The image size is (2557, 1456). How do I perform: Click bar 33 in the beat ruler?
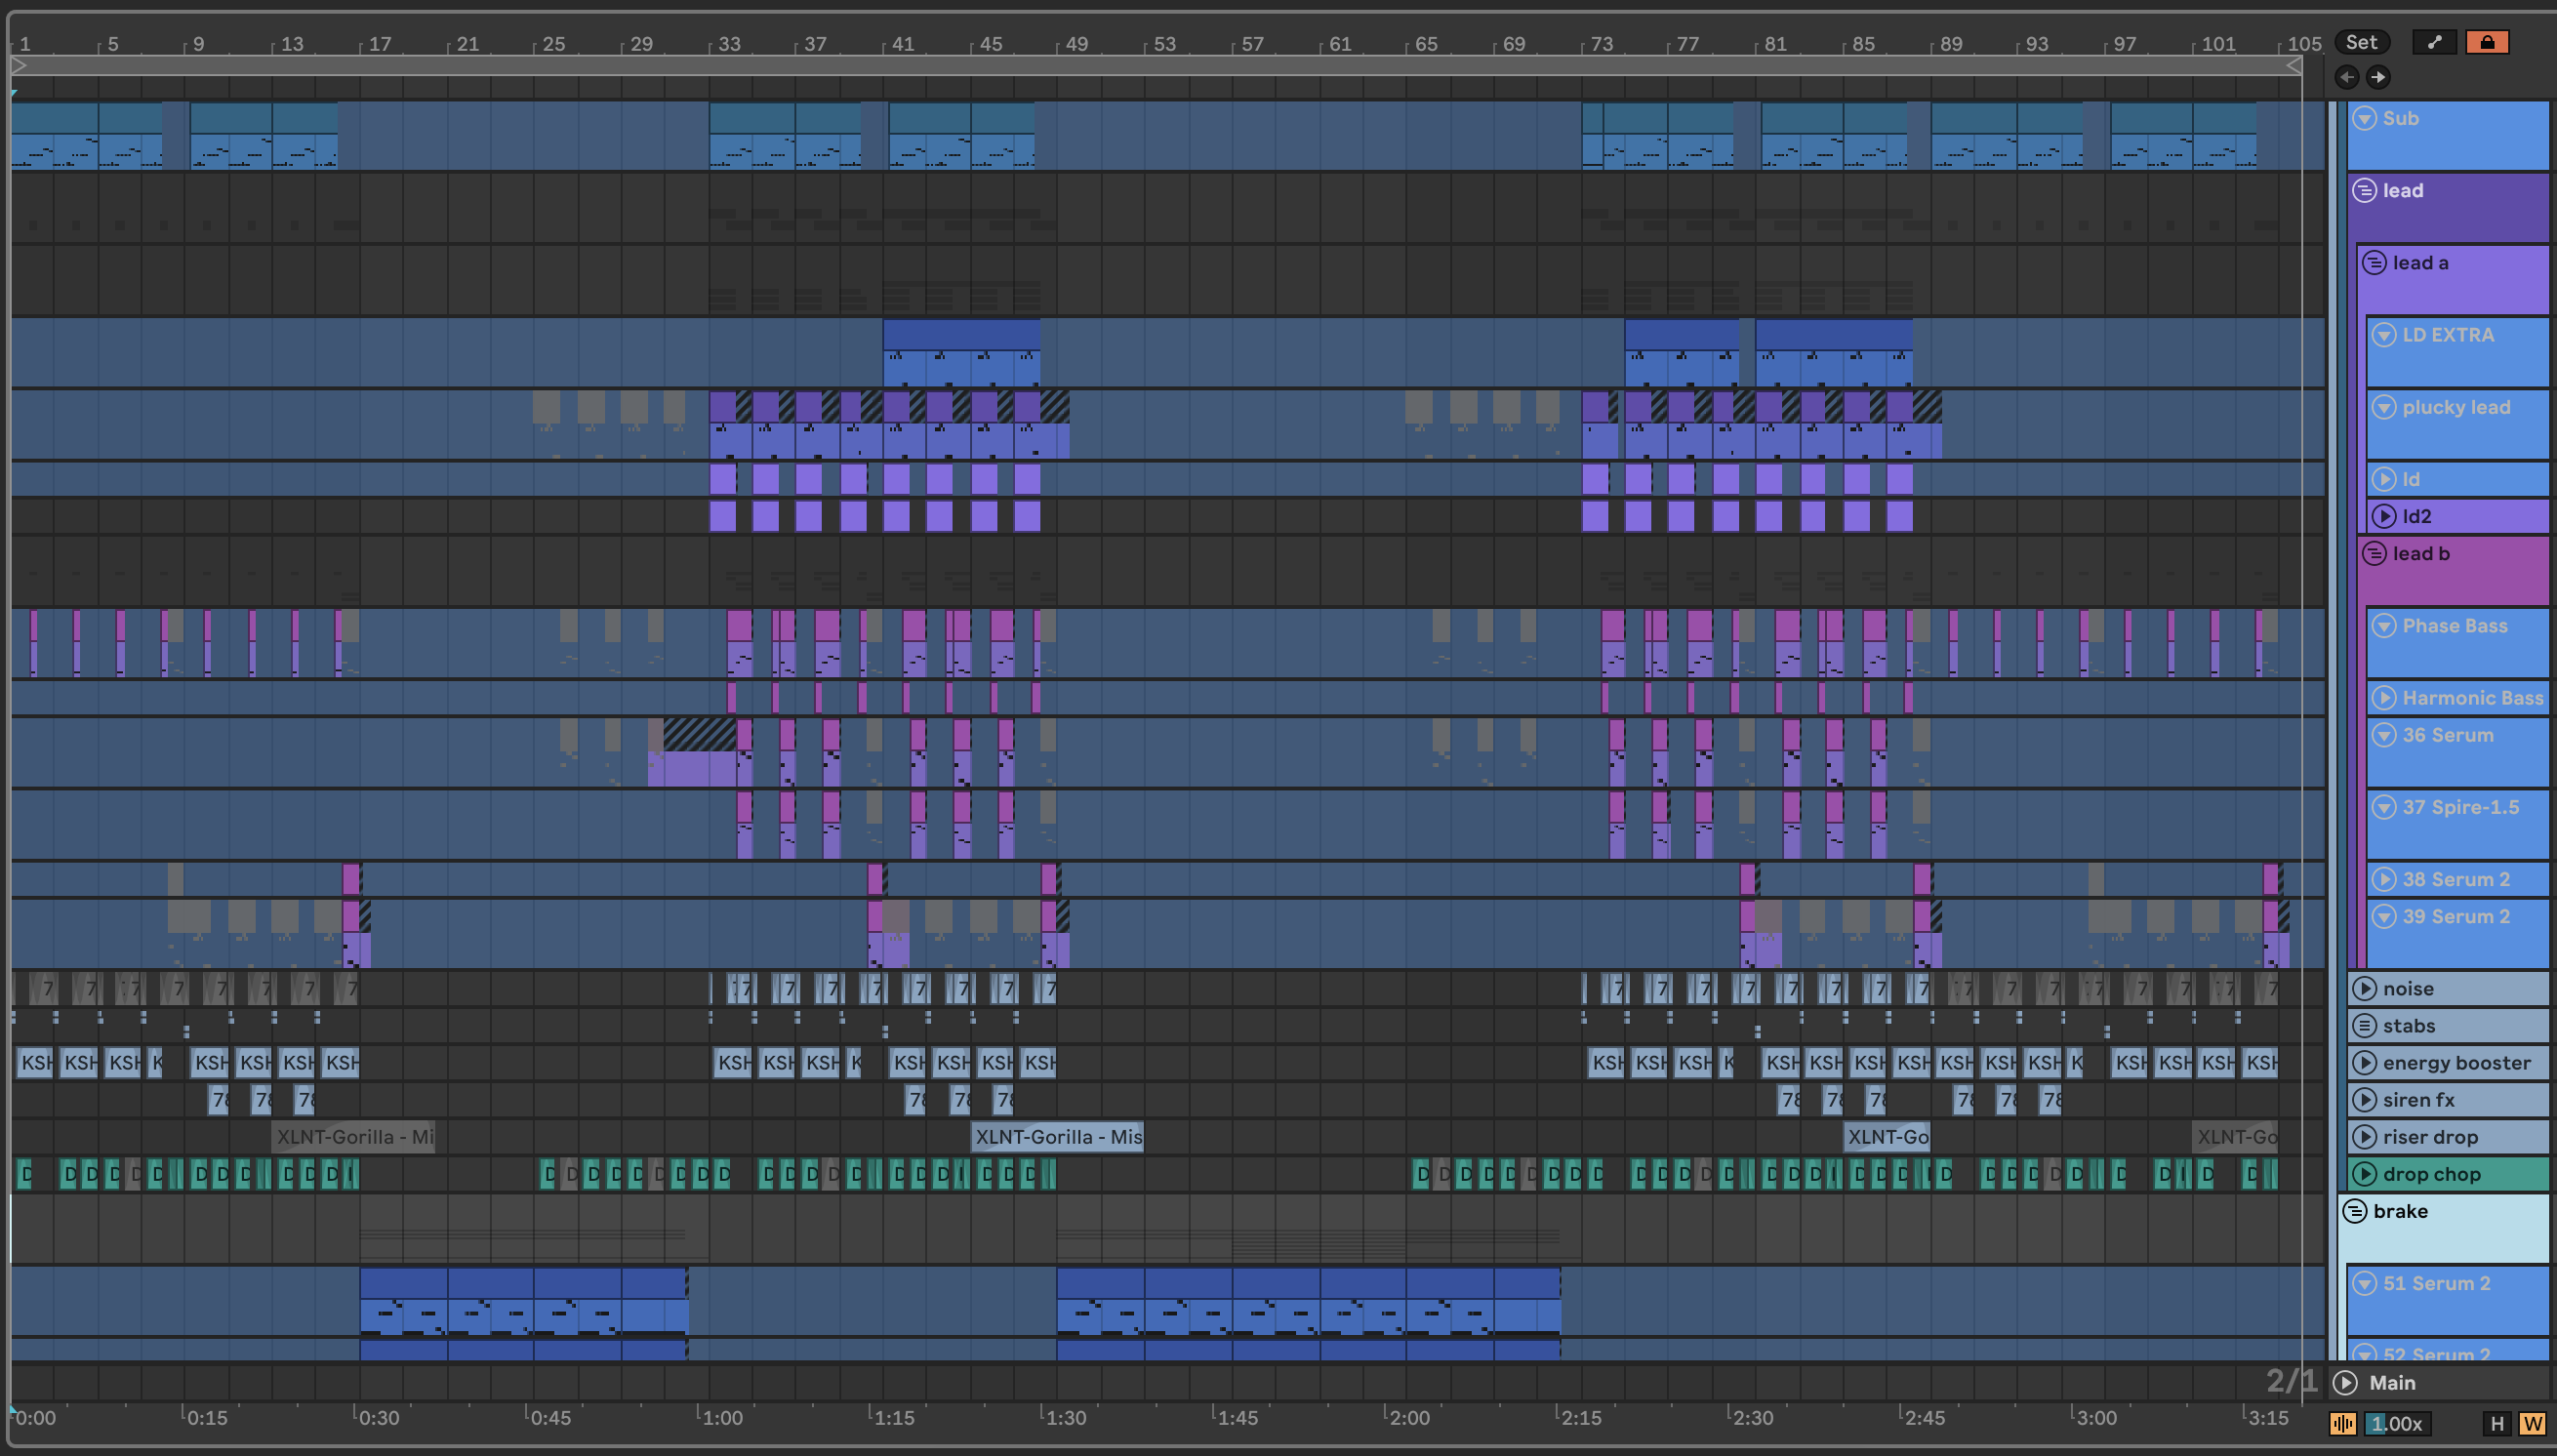(727, 44)
